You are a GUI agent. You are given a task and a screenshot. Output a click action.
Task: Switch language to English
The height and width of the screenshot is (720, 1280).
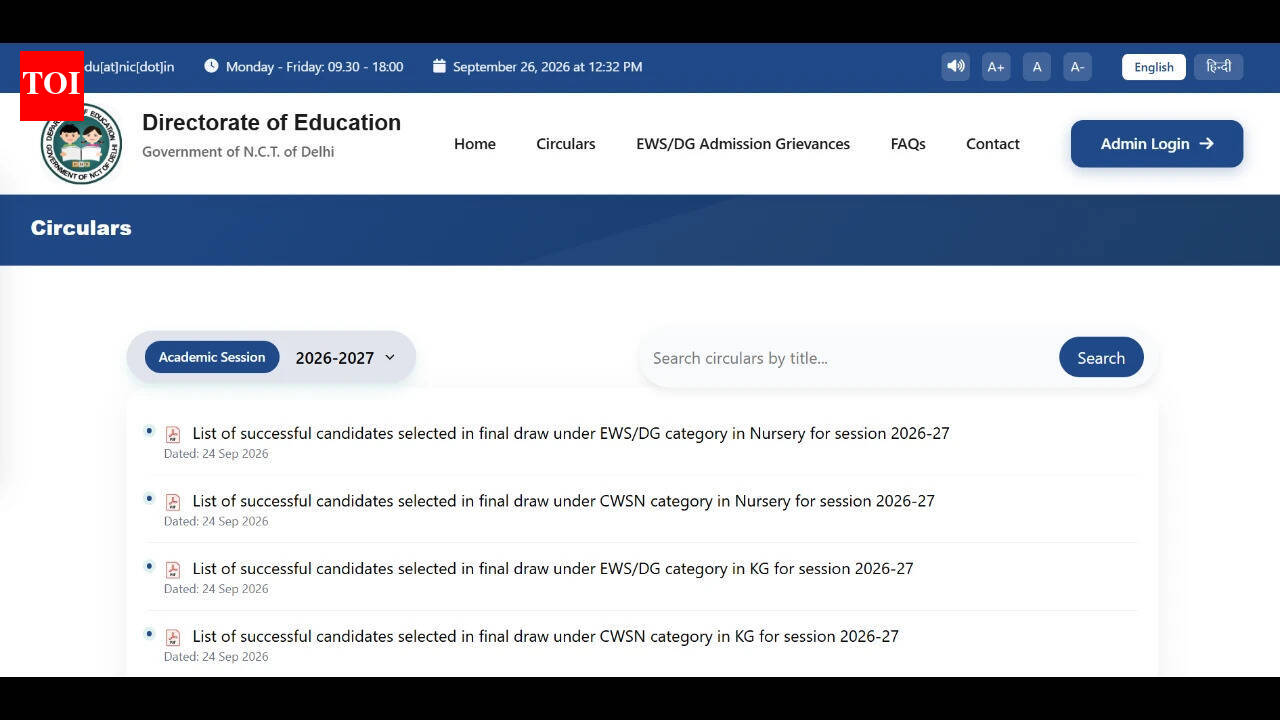1154,67
